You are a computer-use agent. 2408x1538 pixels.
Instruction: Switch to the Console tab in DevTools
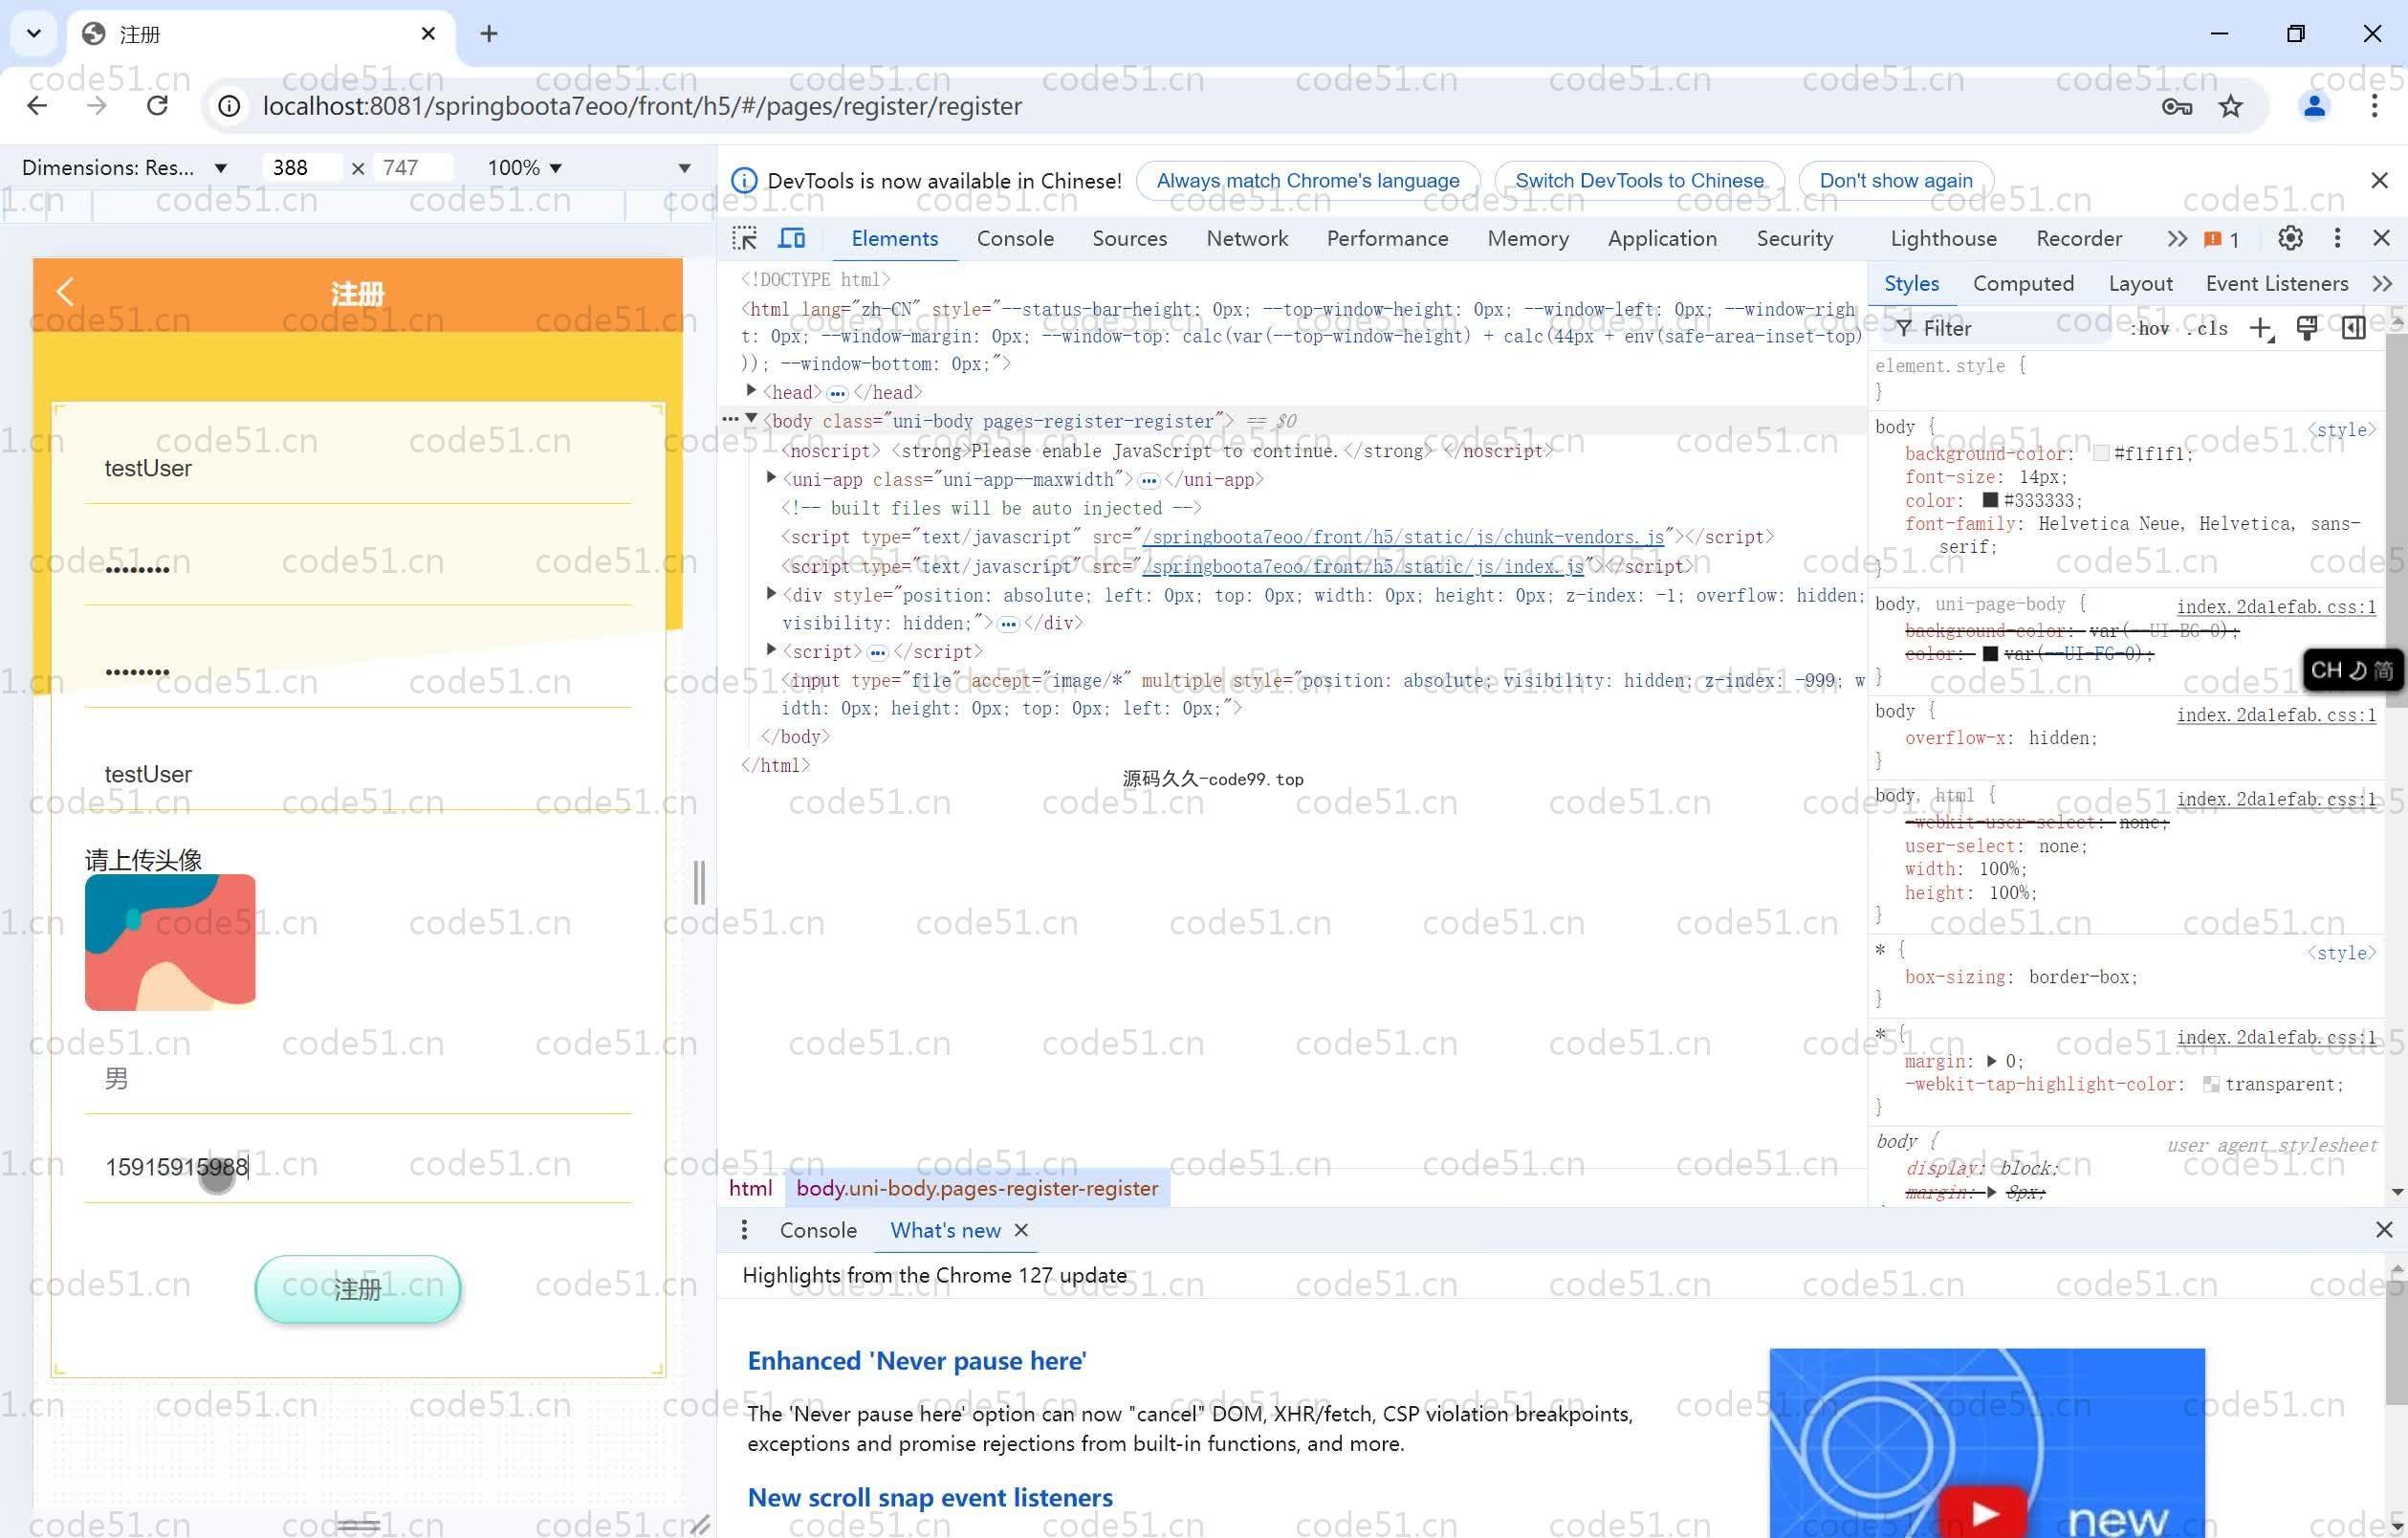[1015, 239]
